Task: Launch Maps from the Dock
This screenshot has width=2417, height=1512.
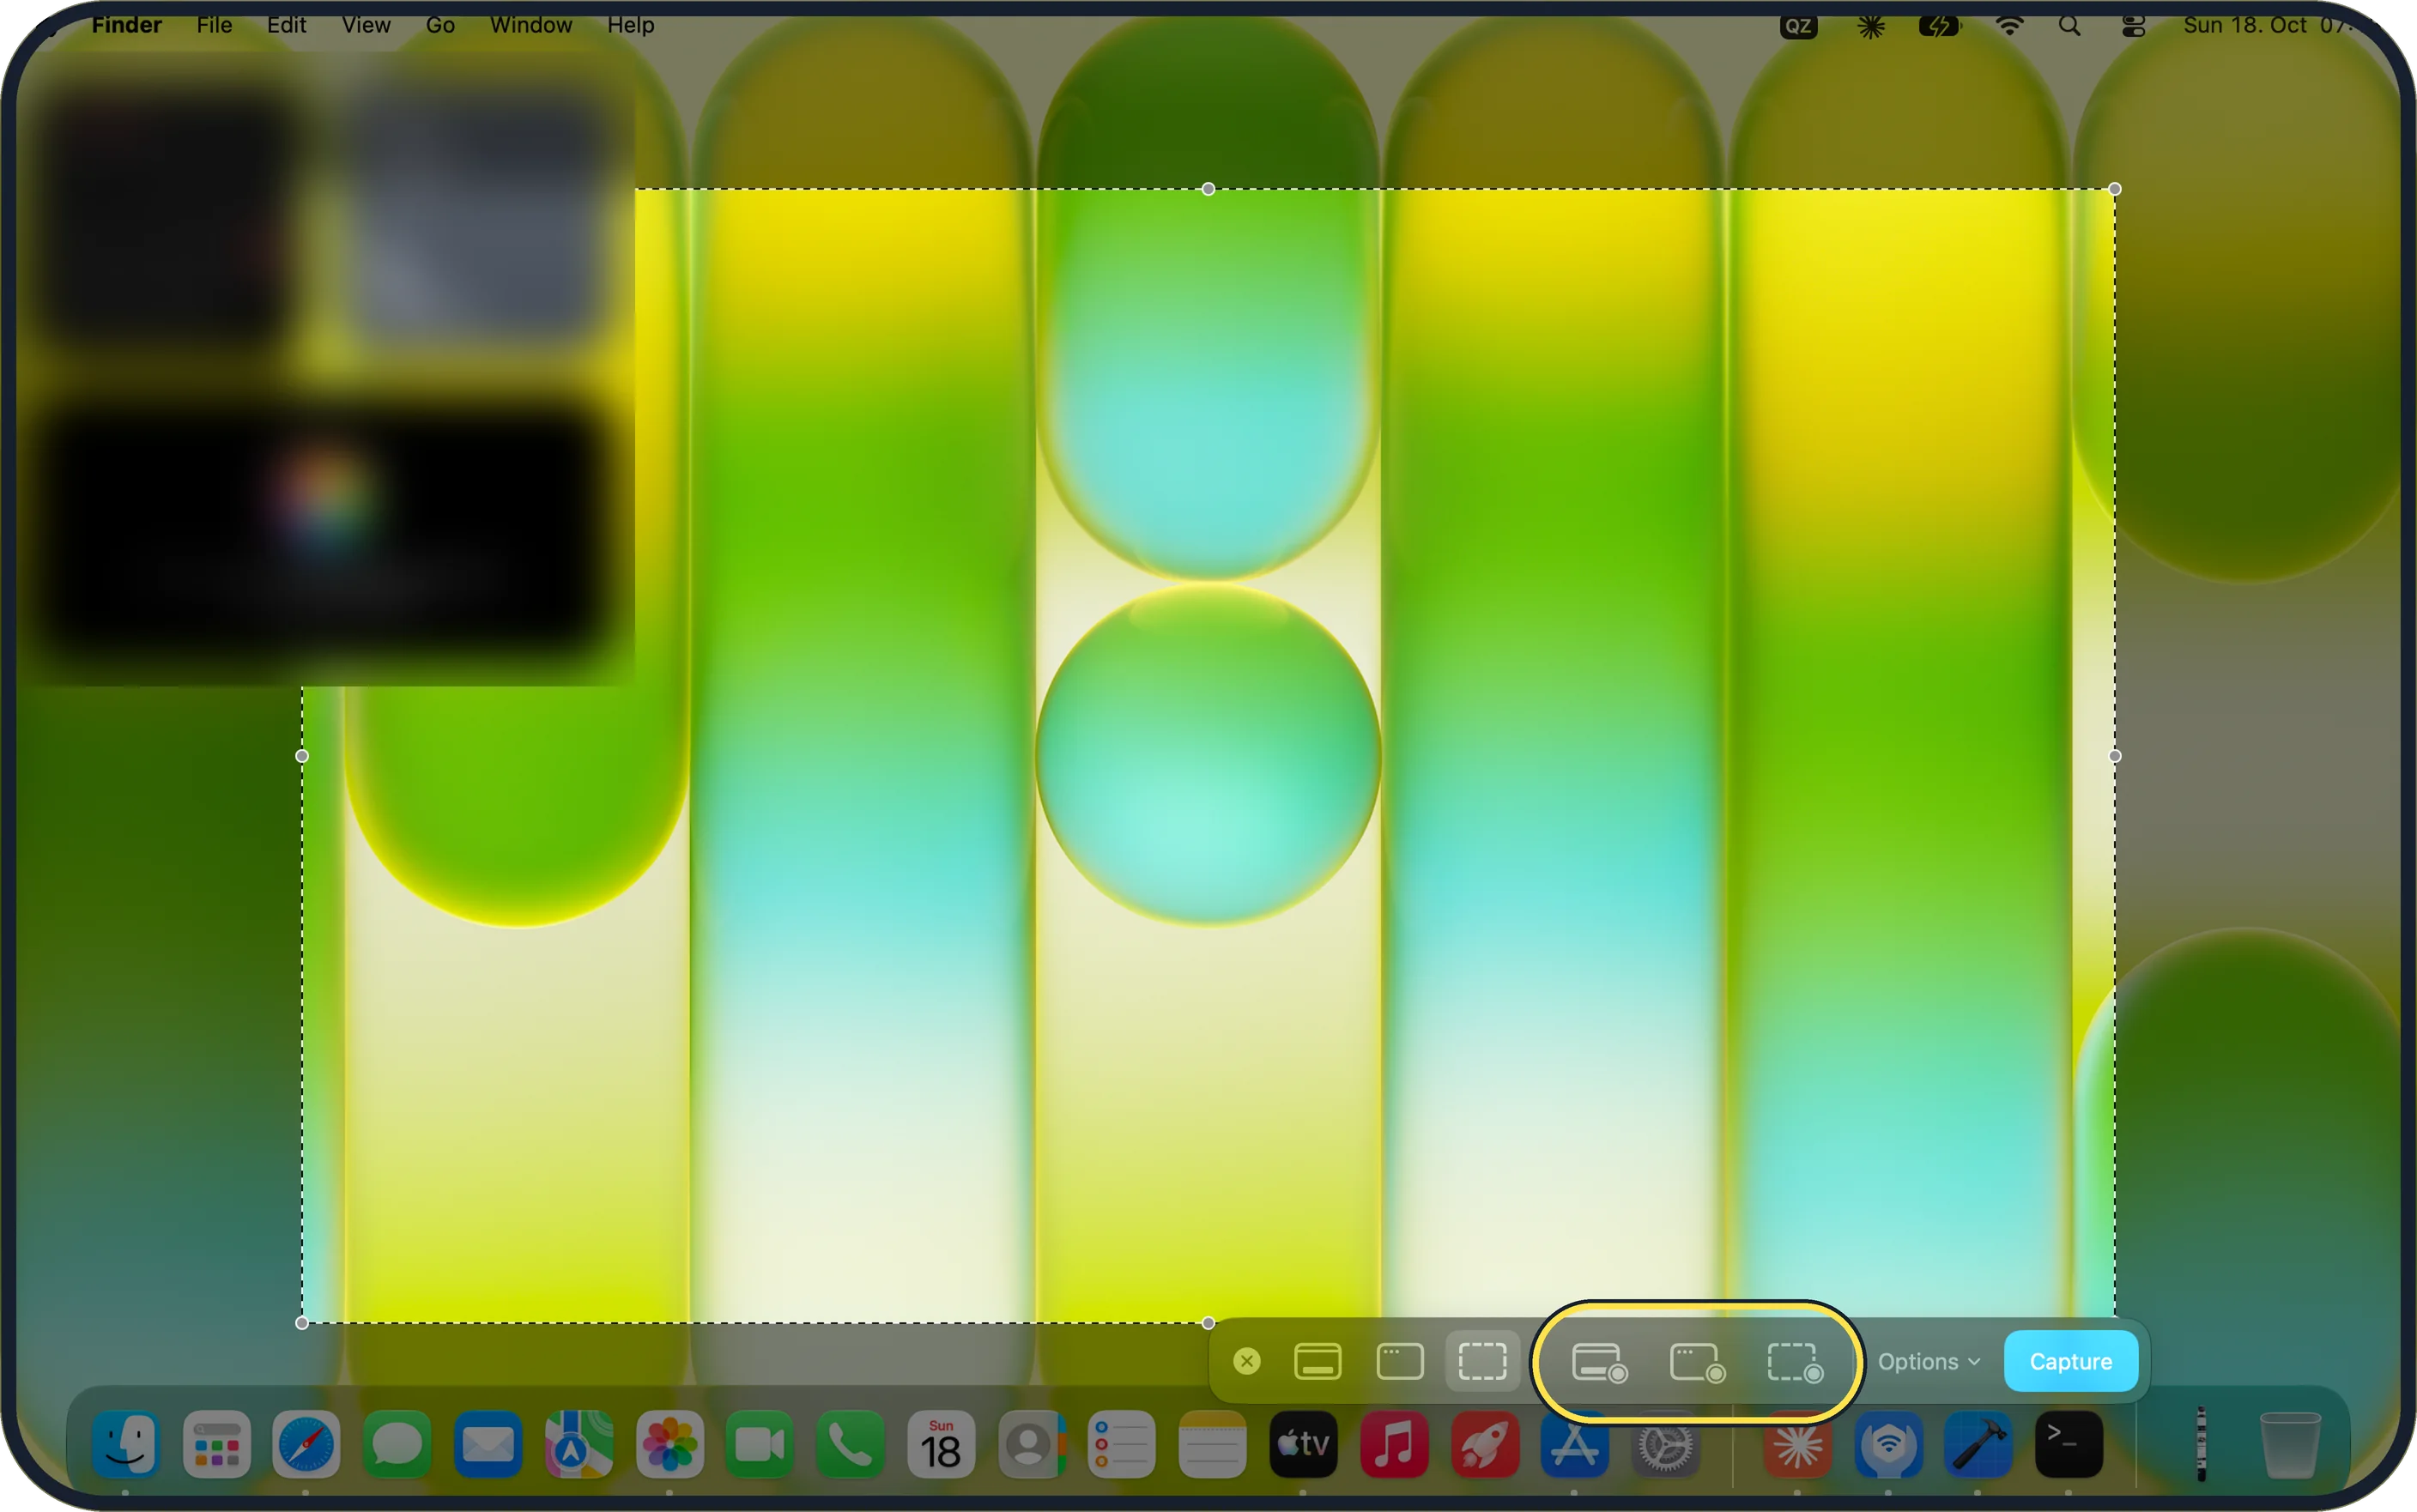Action: coord(579,1444)
